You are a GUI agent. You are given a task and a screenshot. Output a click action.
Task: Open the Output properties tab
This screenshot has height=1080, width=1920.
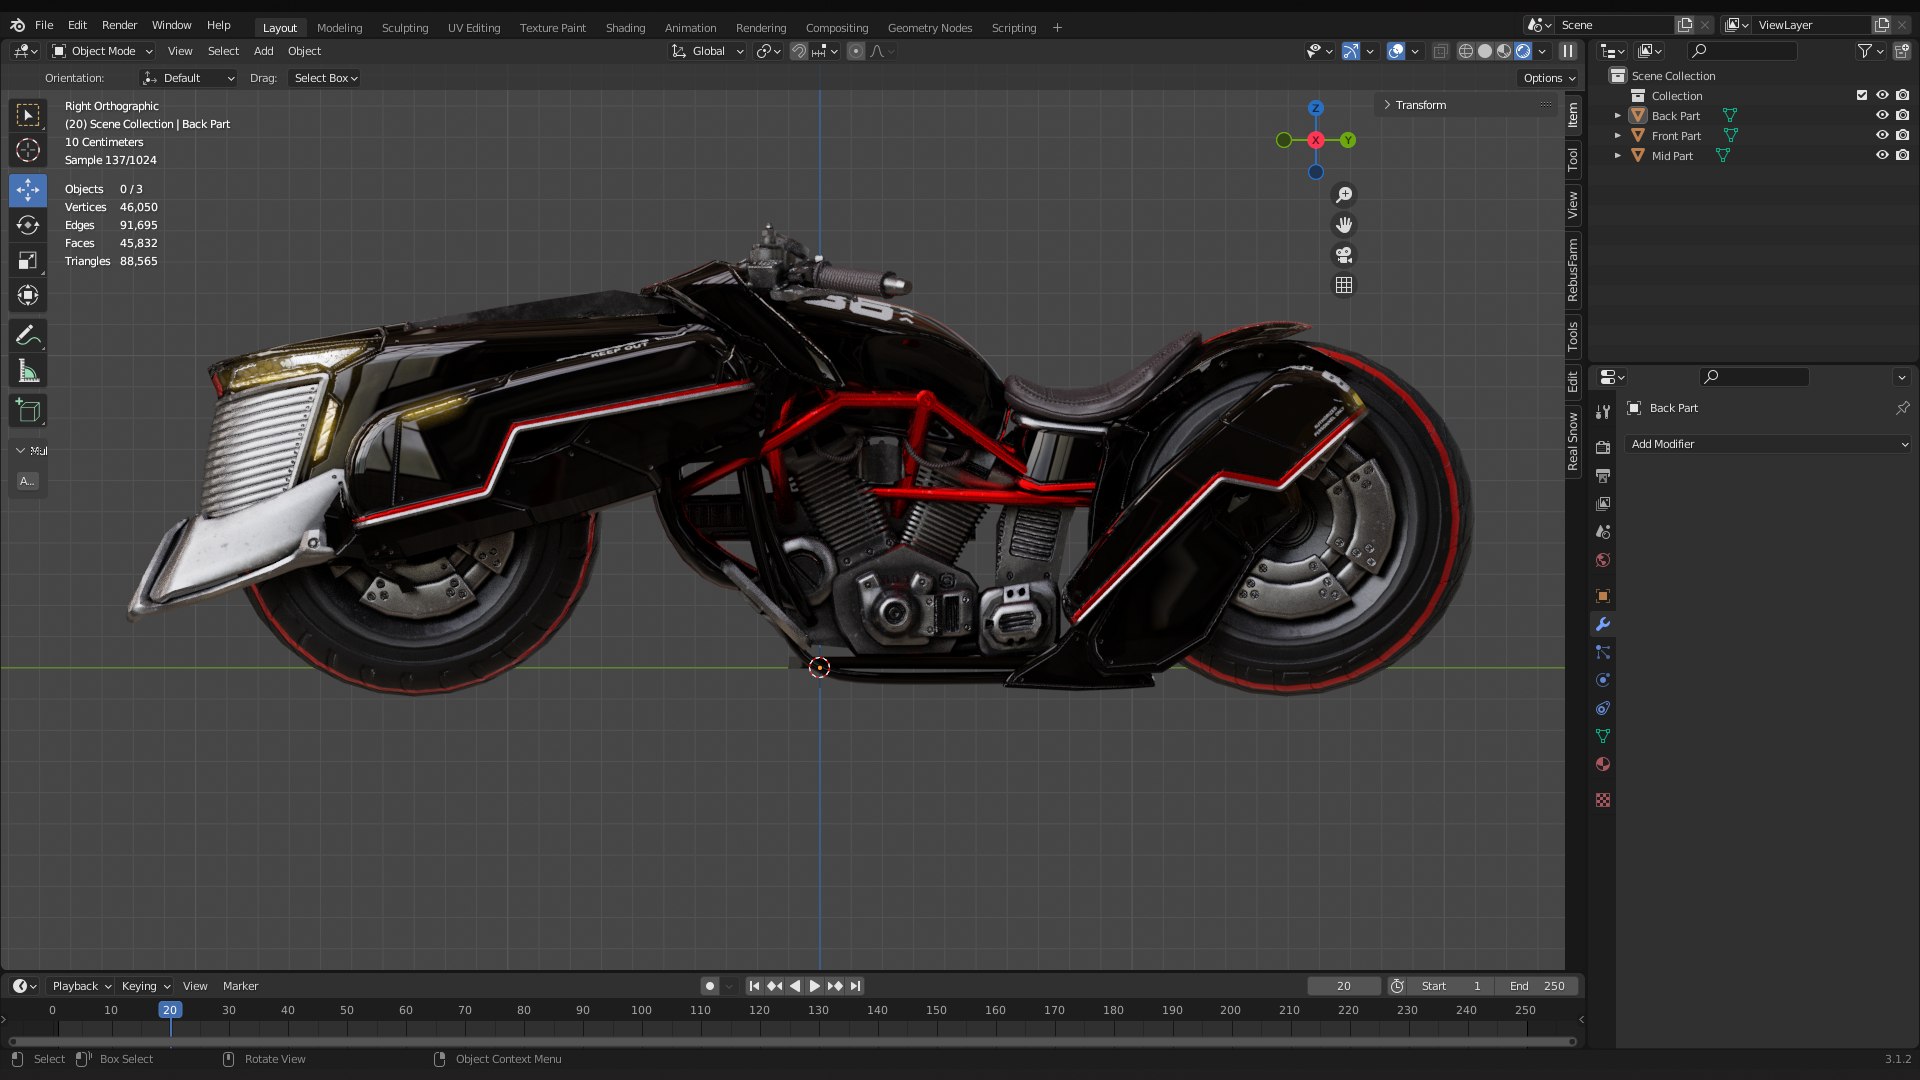click(x=1603, y=475)
